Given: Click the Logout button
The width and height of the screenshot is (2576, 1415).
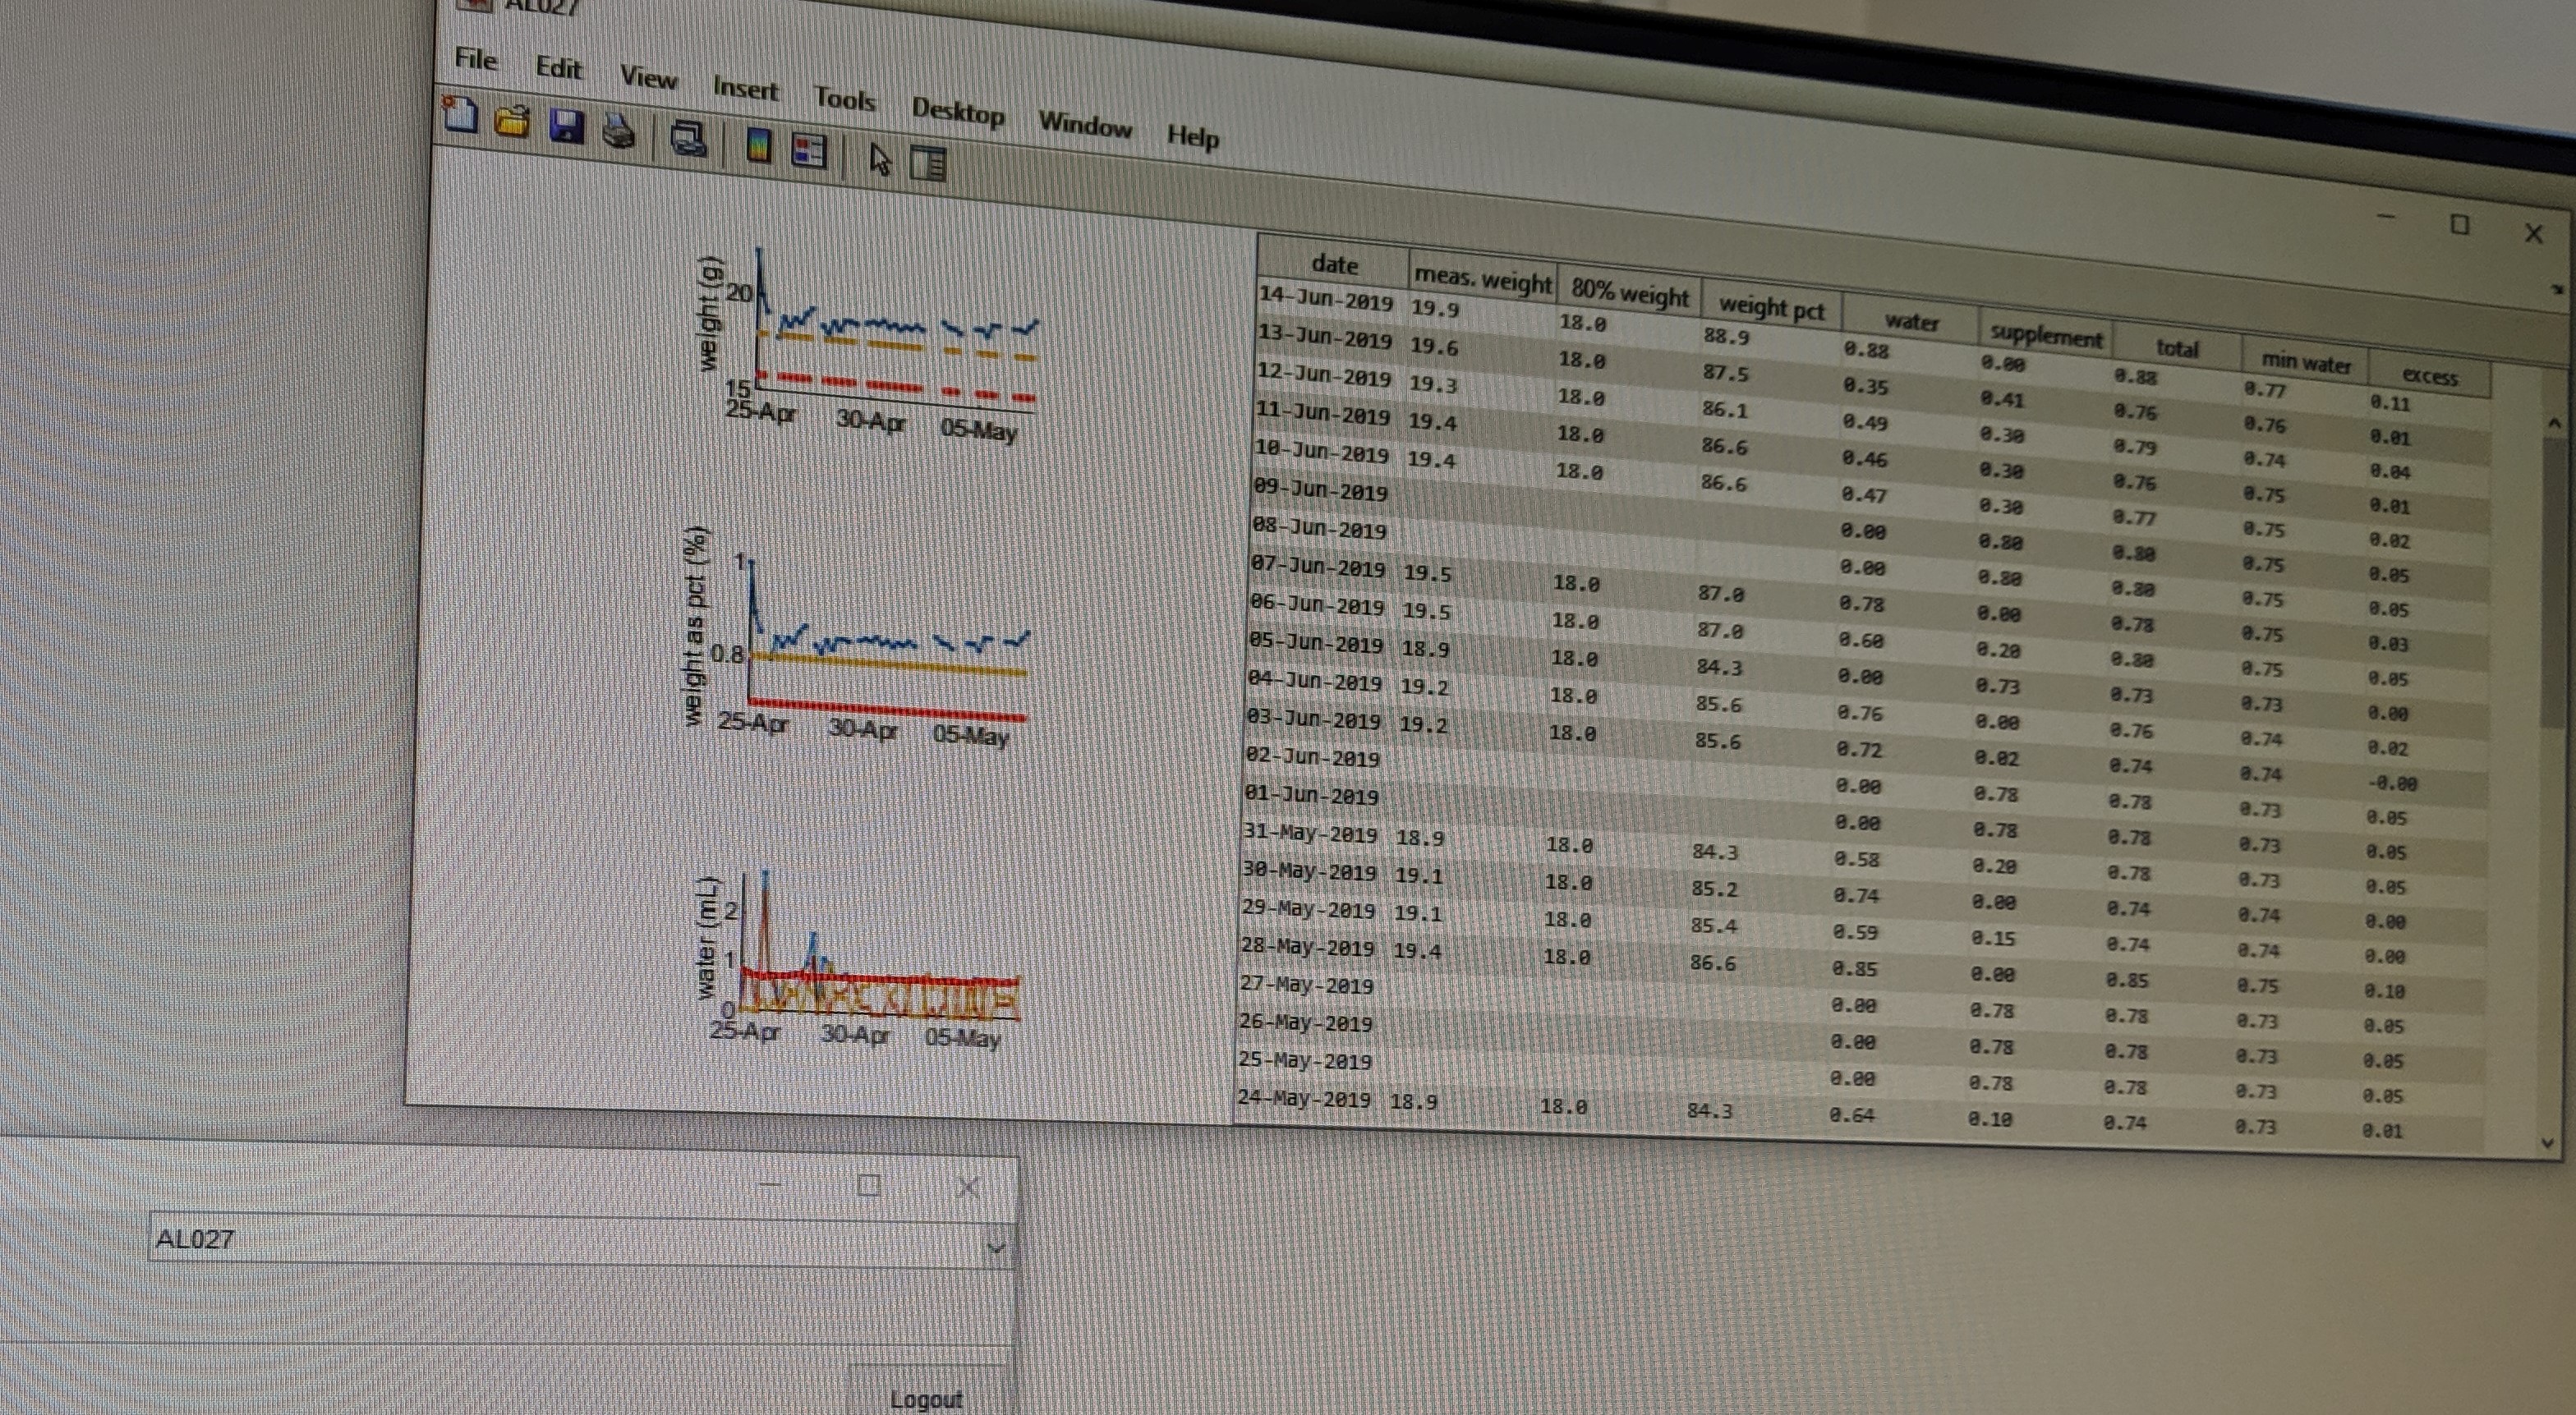Looking at the screenshot, I should click(x=926, y=1397).
